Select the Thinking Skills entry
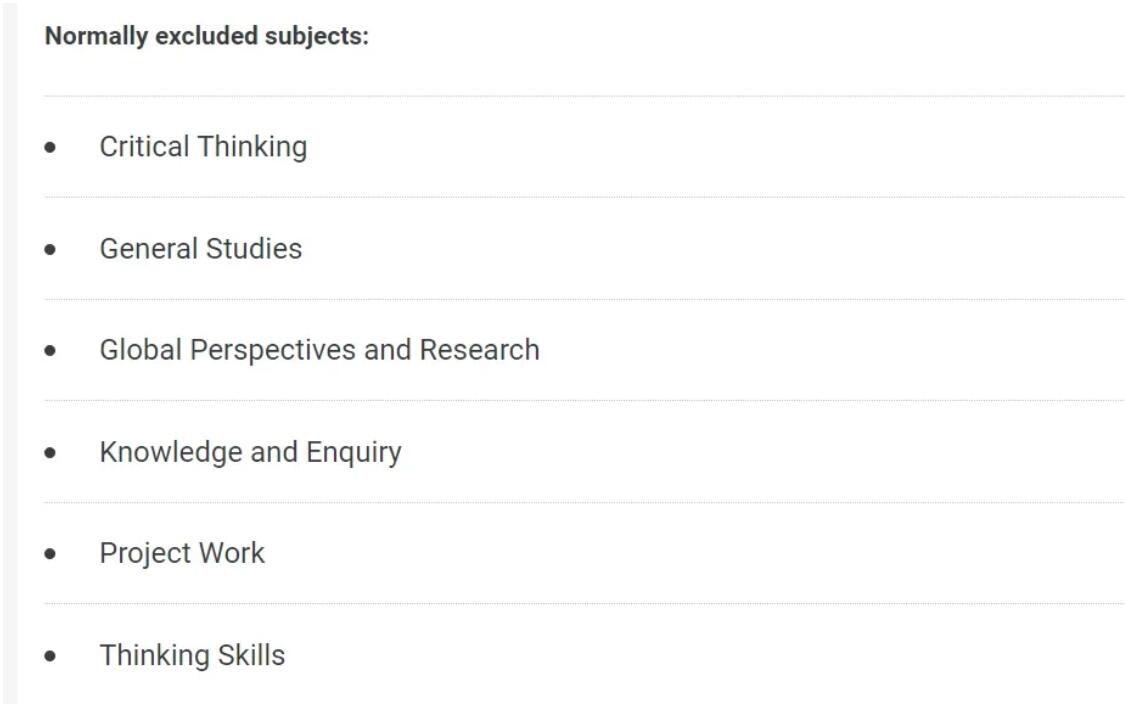 [x=192, y=656]
